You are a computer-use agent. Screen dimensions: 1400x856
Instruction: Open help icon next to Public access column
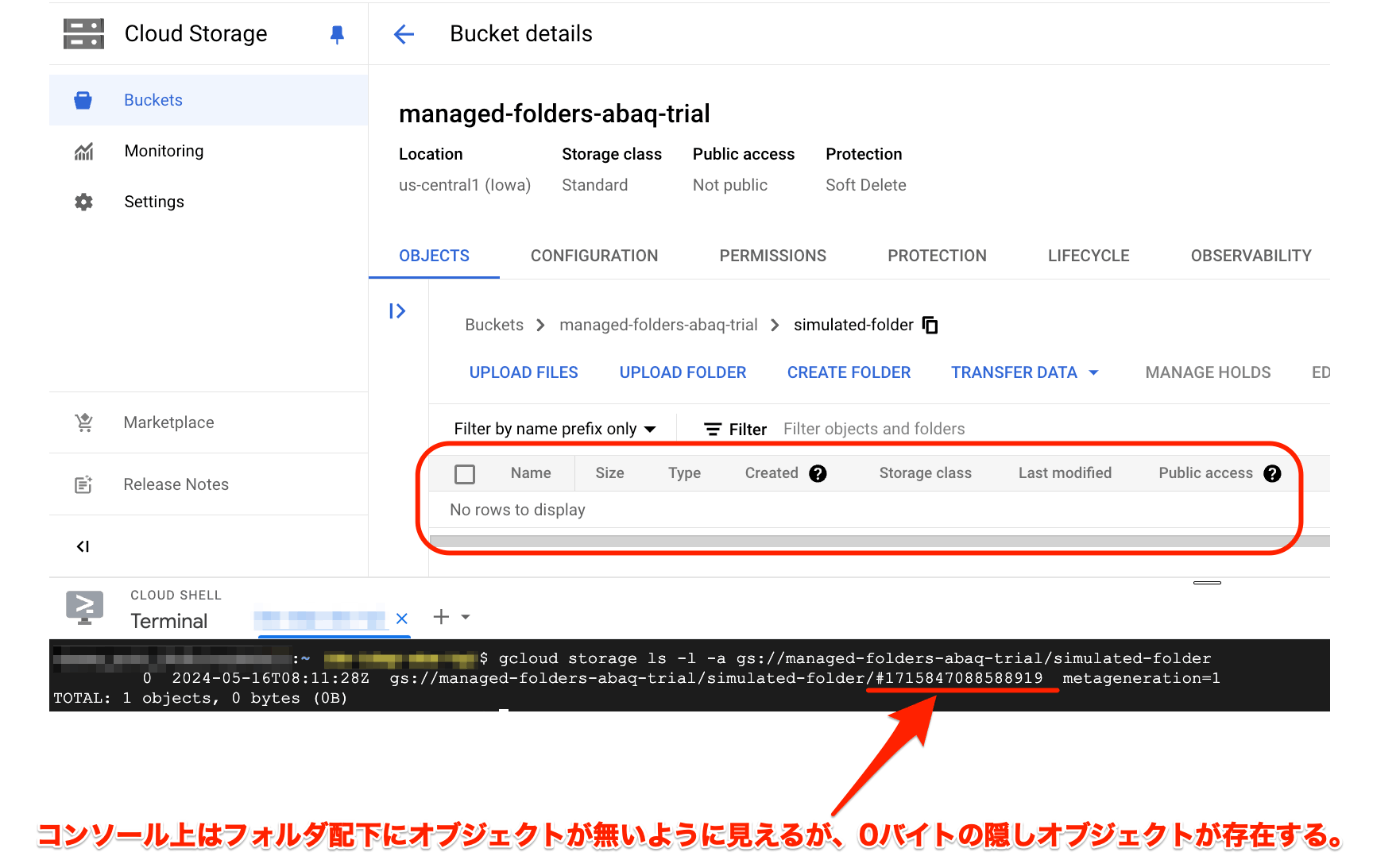pos(1272,474)
